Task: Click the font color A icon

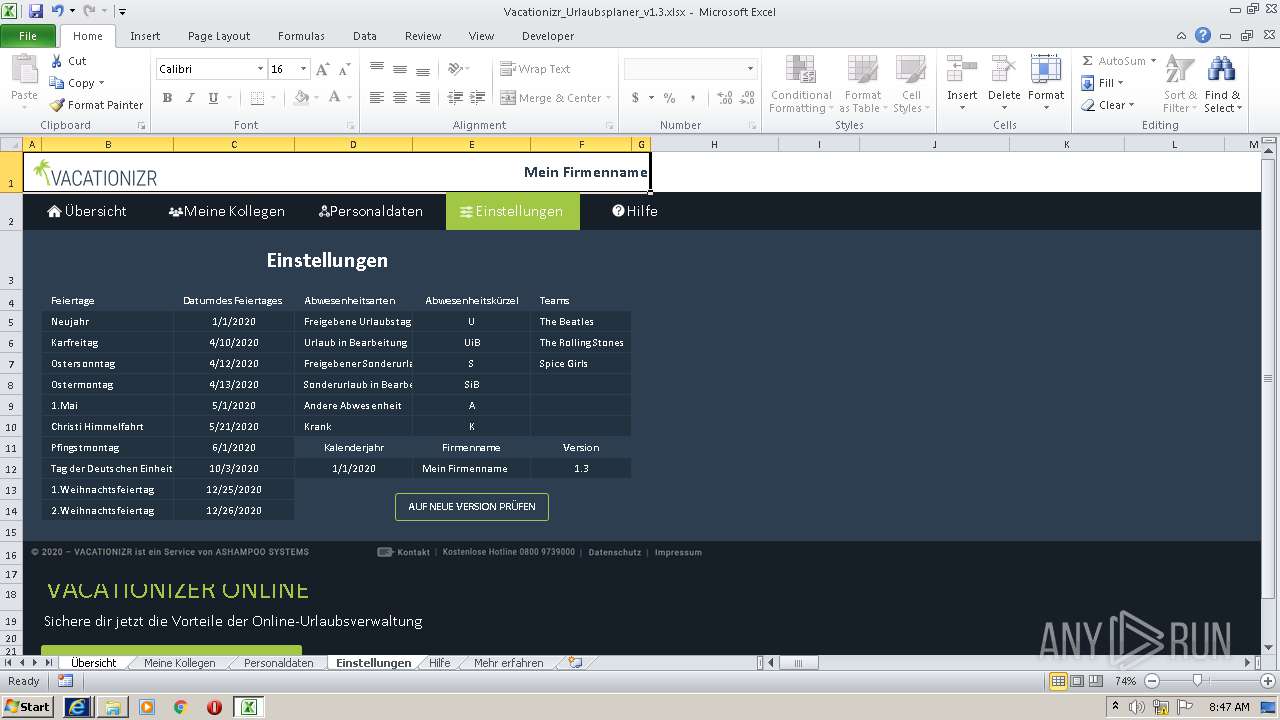Action: 334,98
